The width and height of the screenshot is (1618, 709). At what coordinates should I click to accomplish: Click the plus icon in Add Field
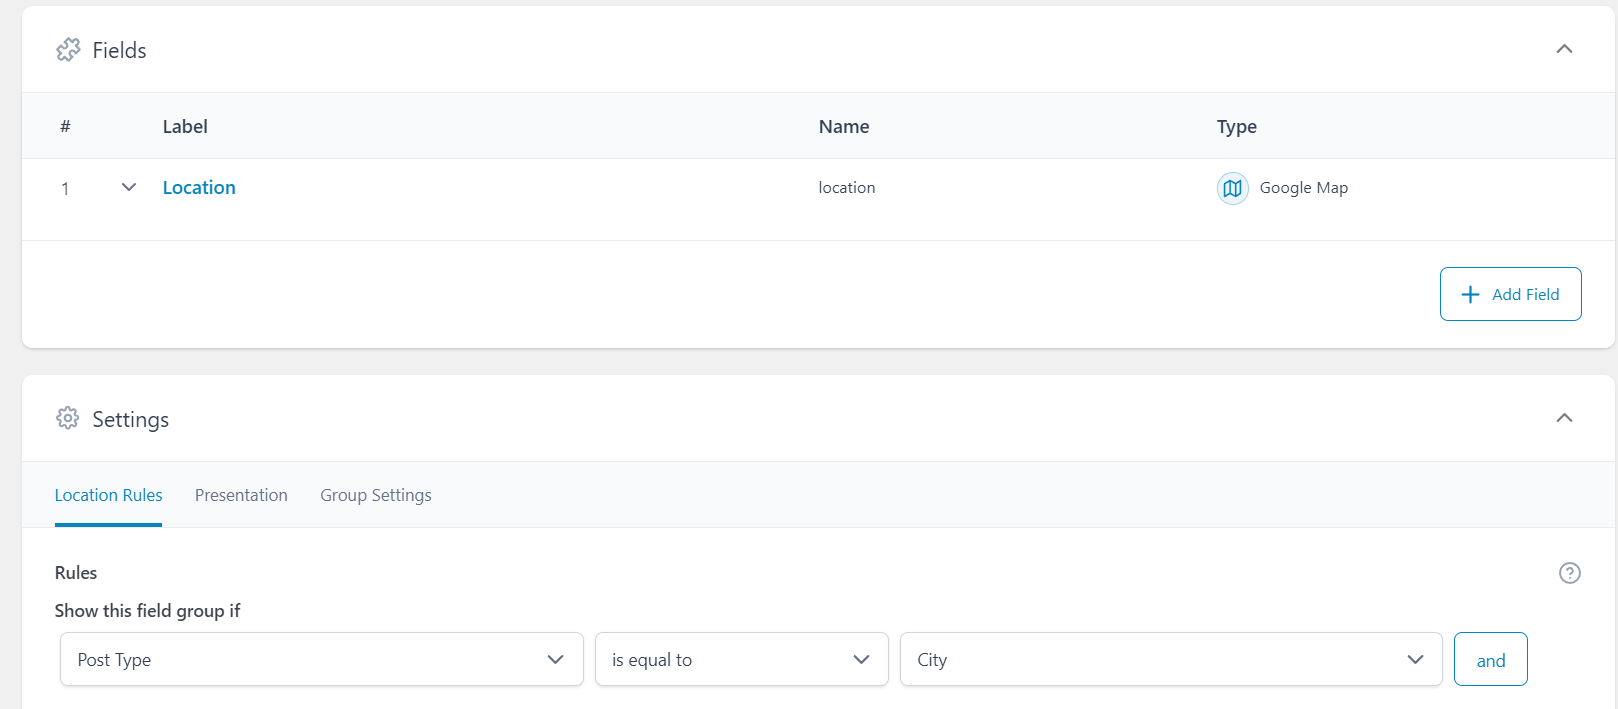[x=1470, y=294]
